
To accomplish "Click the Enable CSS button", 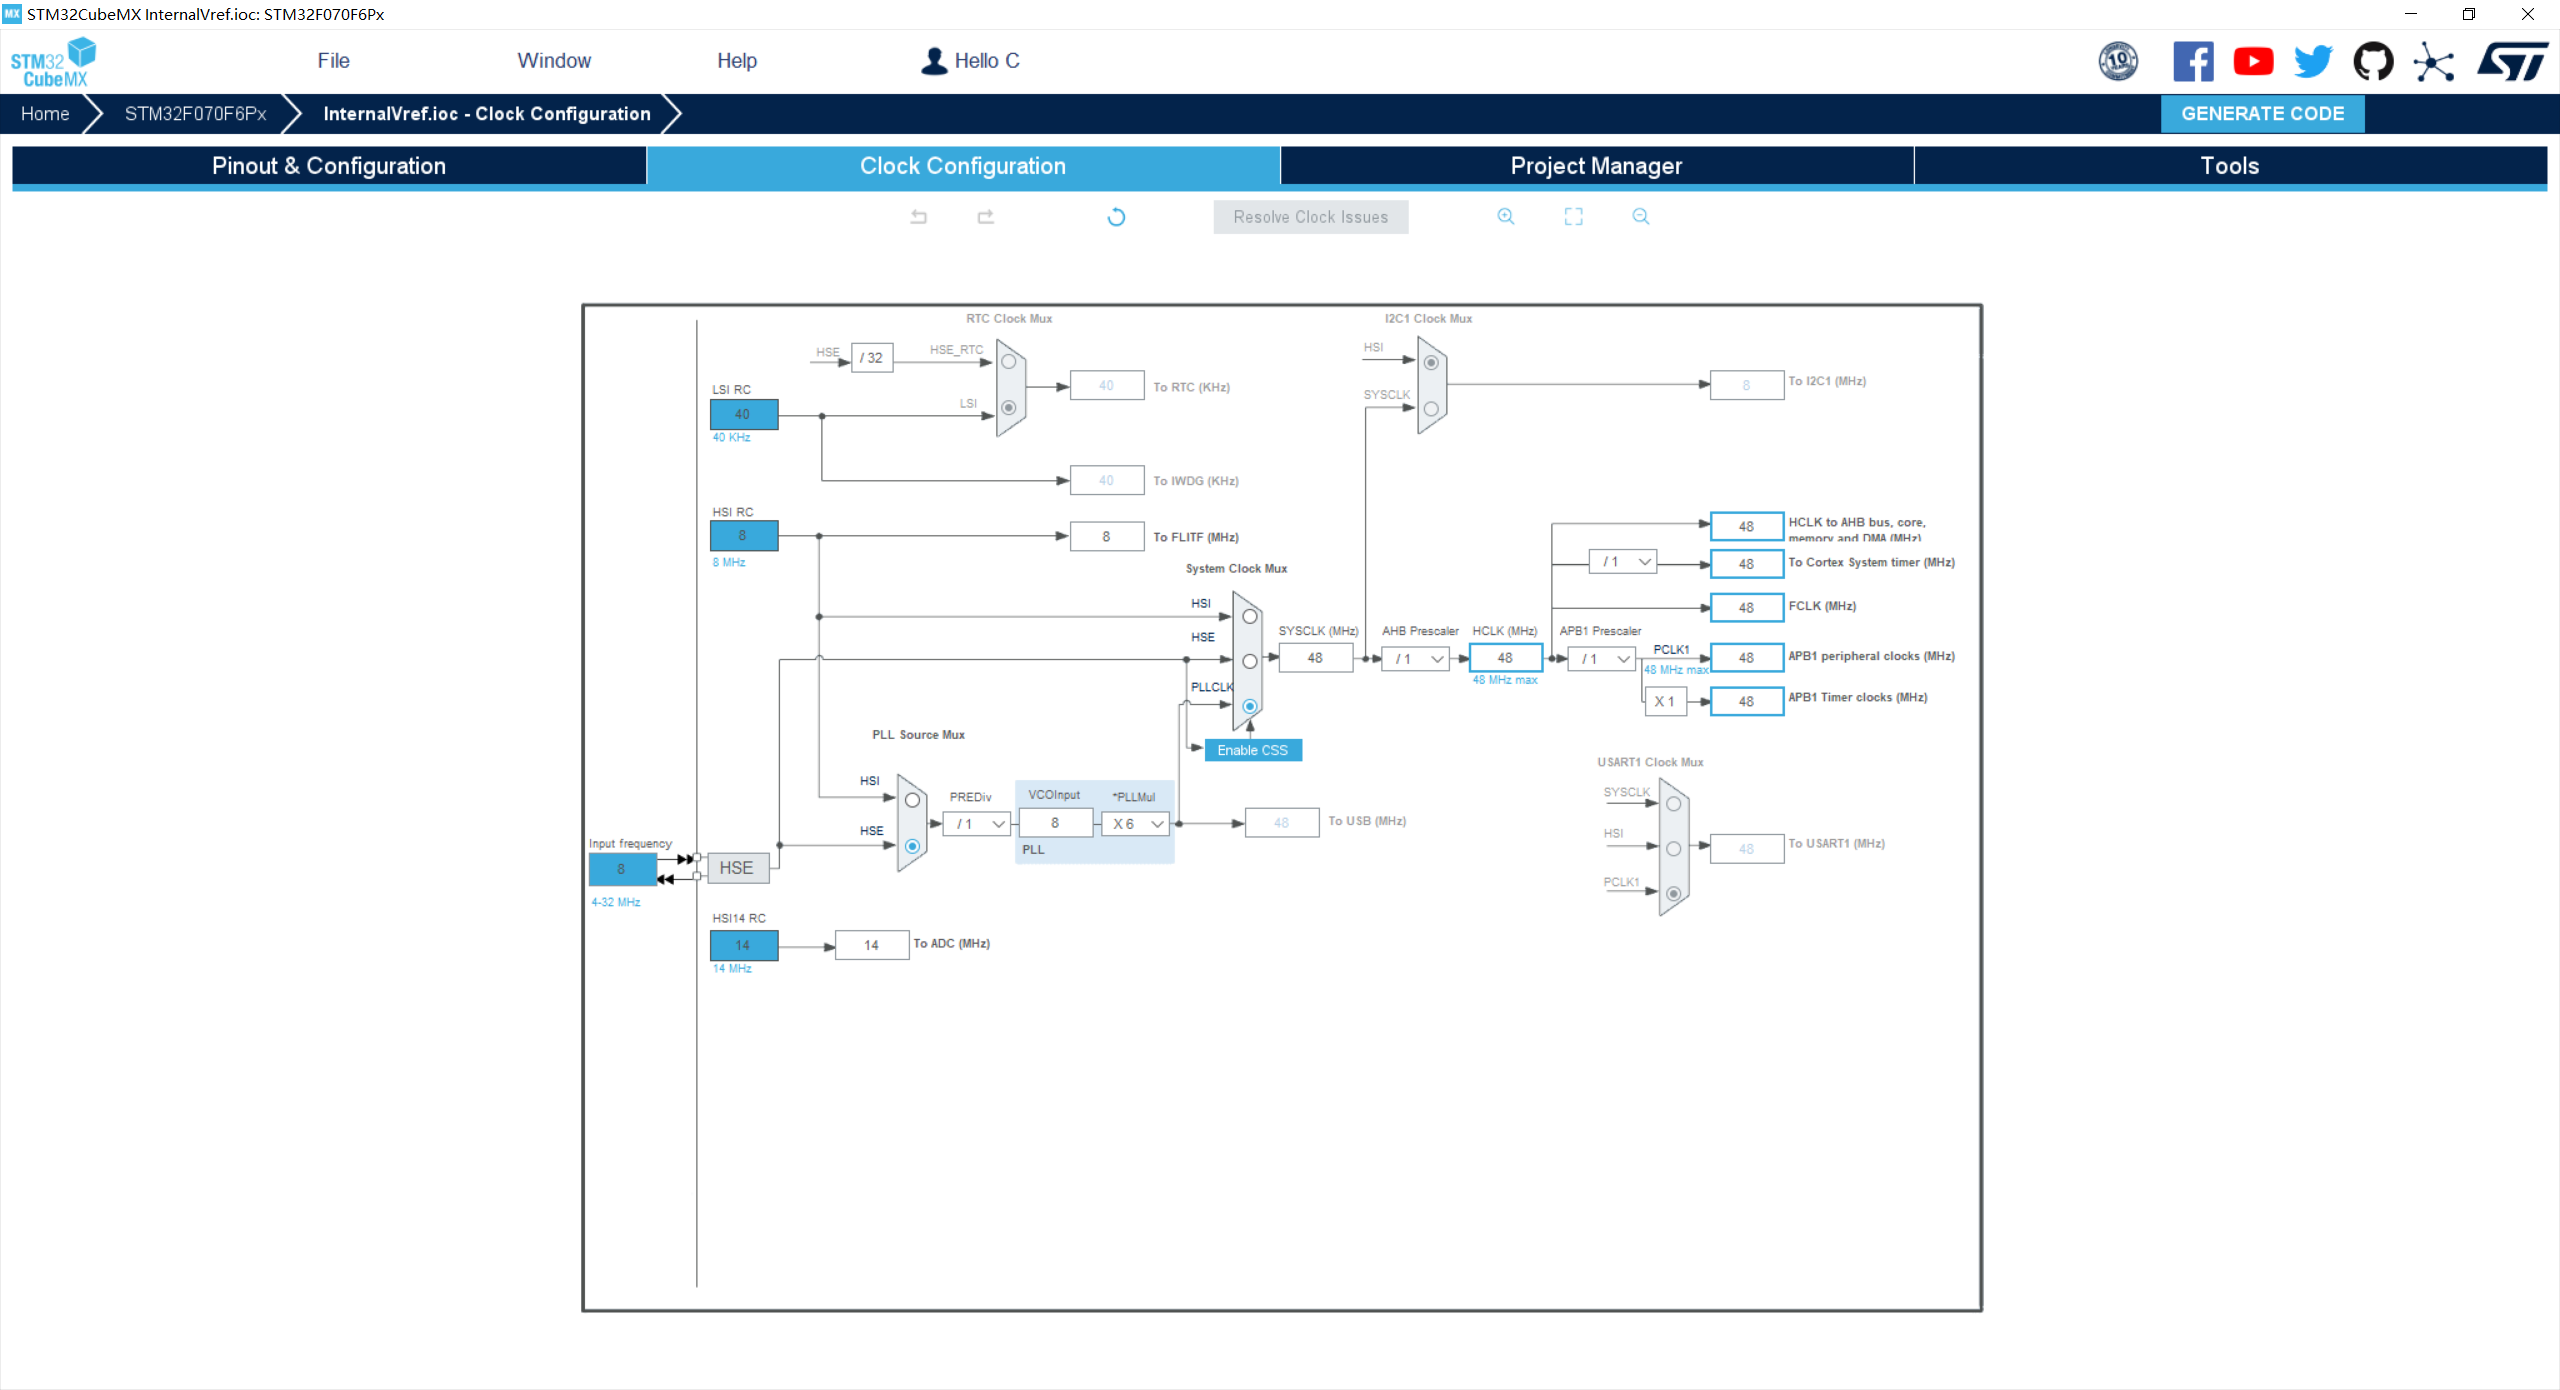I will click(x=1252, y=750).
